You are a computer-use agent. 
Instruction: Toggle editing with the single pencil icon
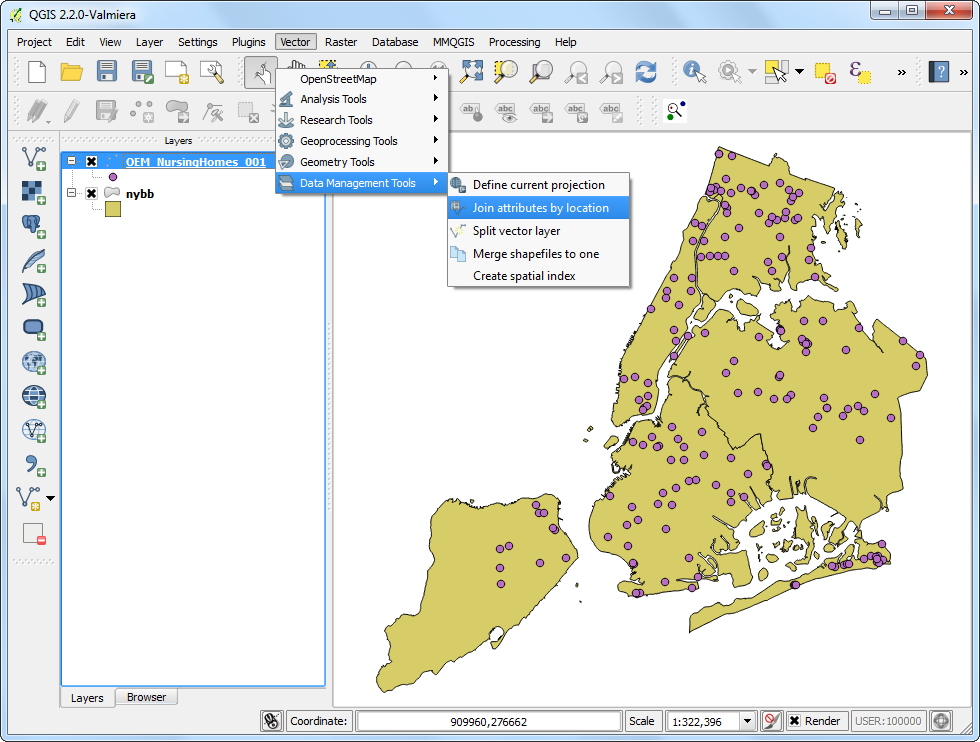[71, 111]
